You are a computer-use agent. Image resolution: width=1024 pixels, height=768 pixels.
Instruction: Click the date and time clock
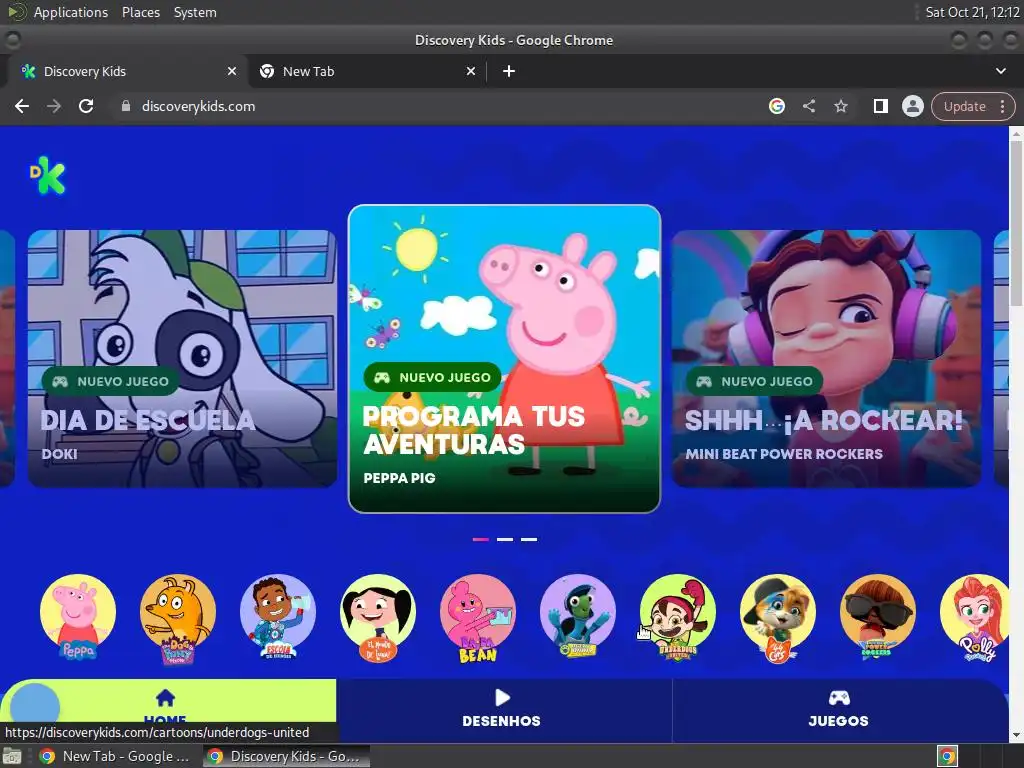[972, 12]
